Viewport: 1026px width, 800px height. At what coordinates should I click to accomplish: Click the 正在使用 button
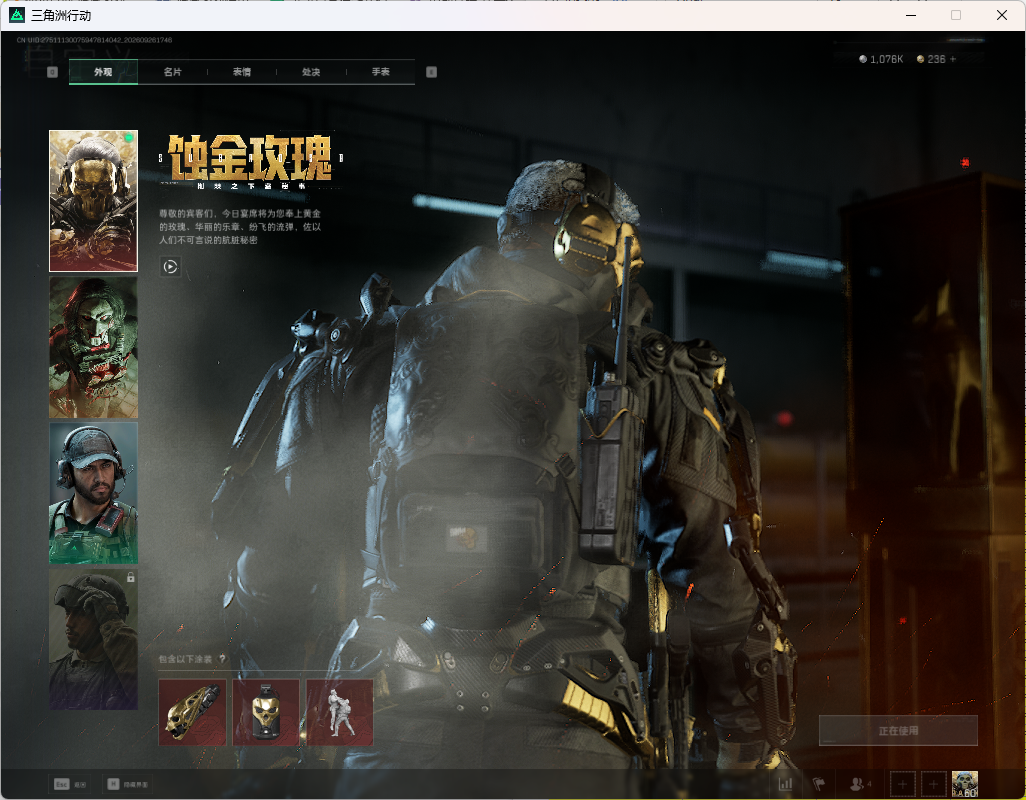(x=898, y=731)
